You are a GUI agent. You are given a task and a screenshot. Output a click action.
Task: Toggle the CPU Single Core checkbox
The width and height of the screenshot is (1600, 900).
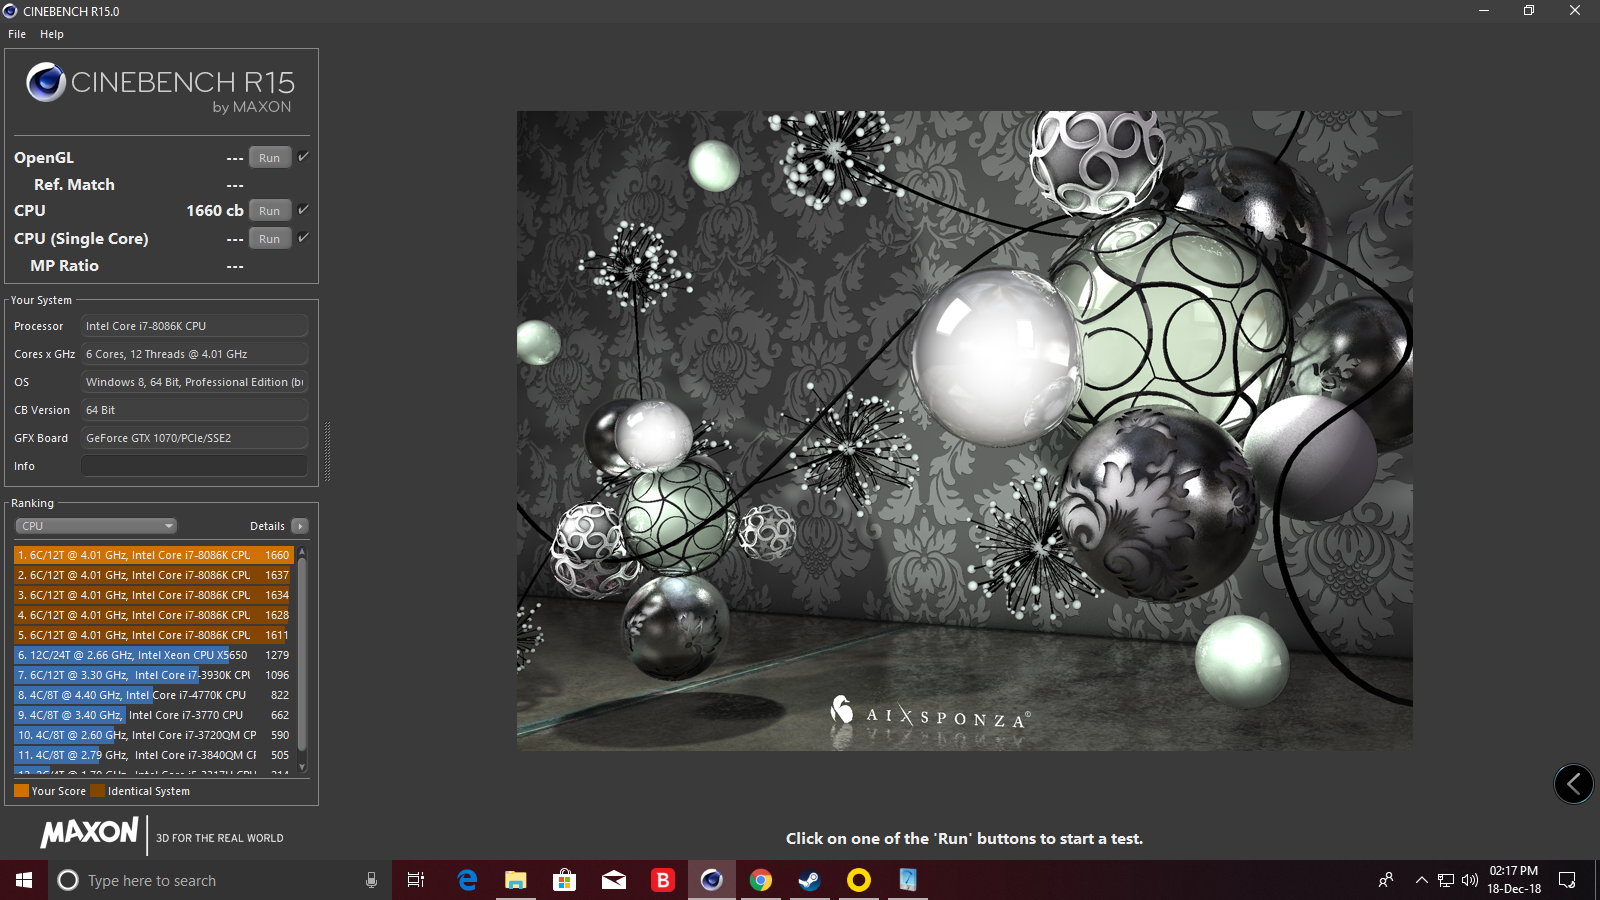click(x=303, y=238)
